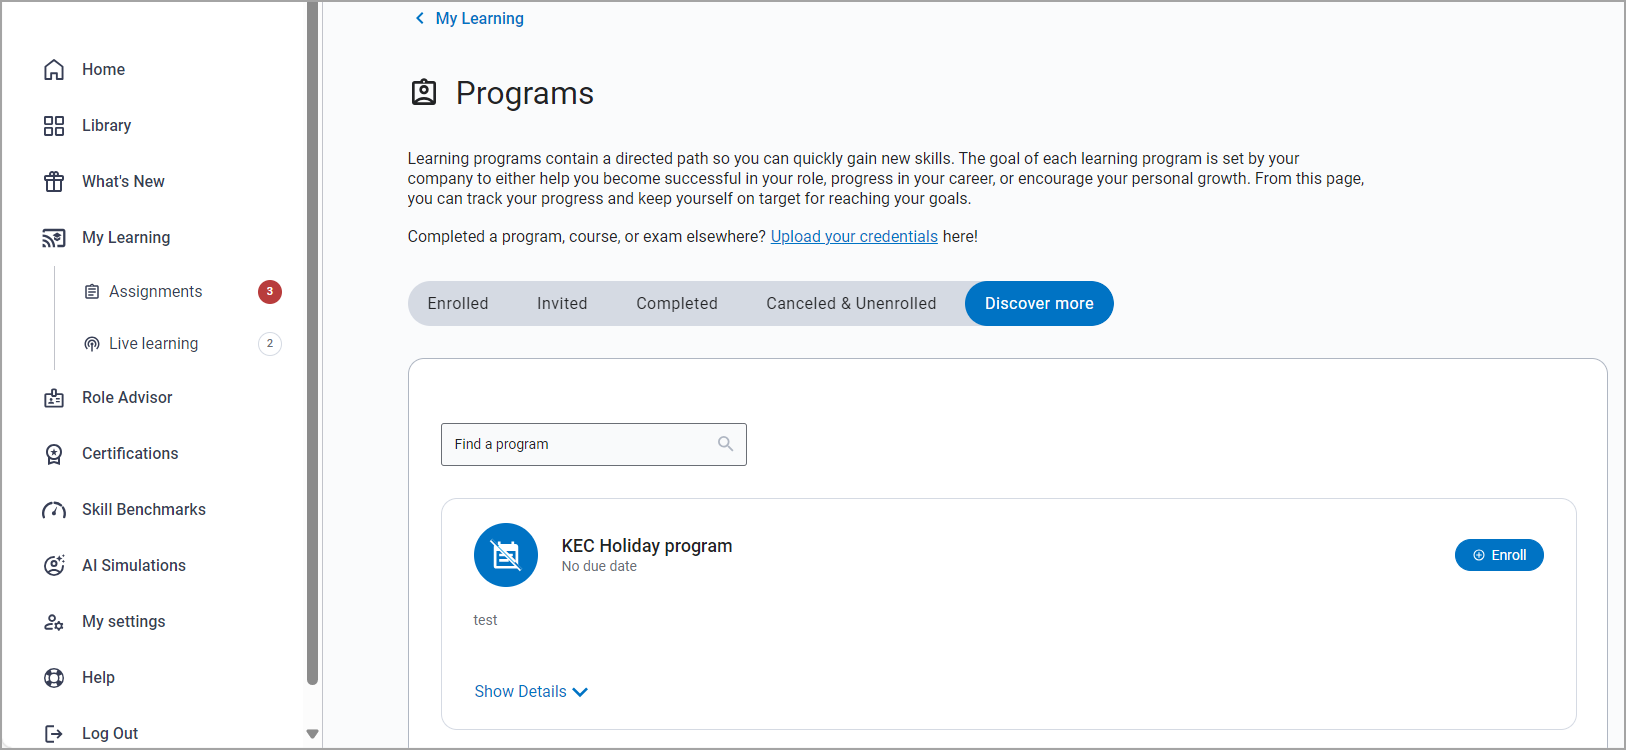Open the Upload your credentials link
Image resolution: width=1626 pixels, height=750 pixels.
[853, 236]
